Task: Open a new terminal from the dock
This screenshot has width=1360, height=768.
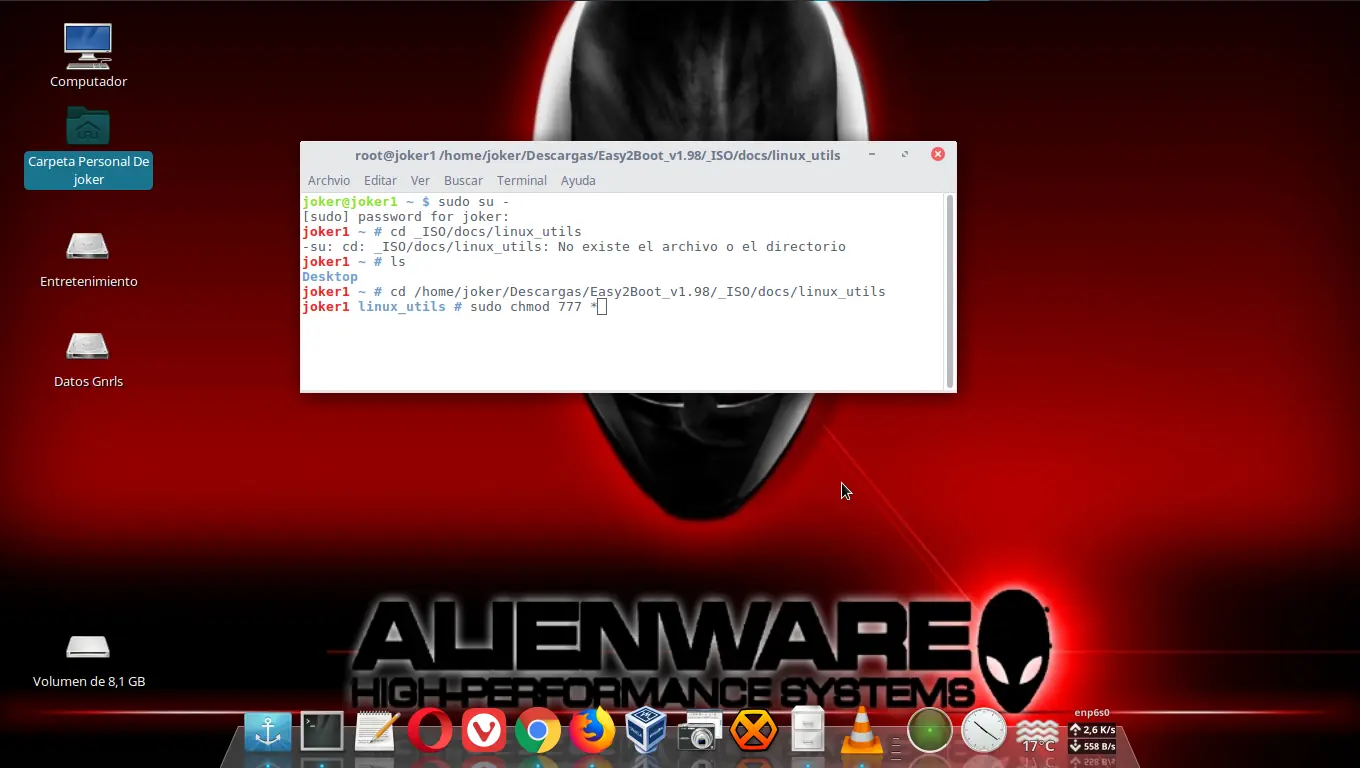Action: click(x=320, y=731)
